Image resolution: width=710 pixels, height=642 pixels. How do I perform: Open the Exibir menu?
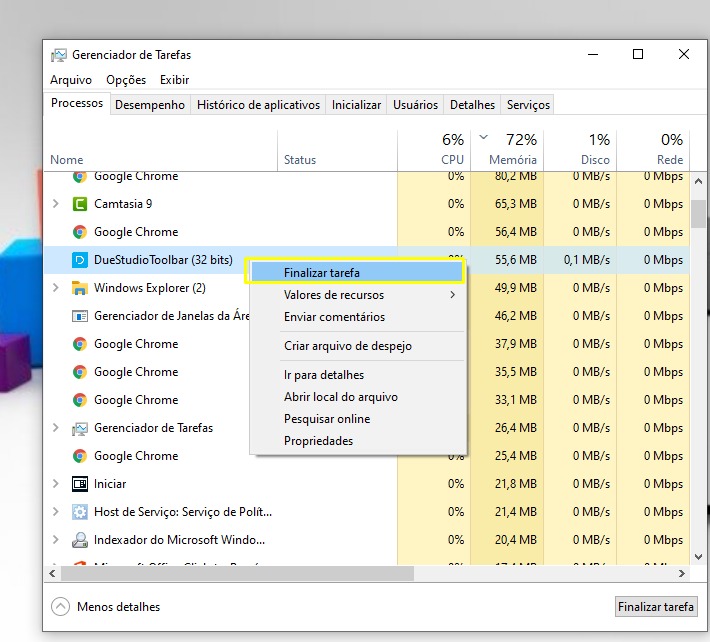pos(174,80)
